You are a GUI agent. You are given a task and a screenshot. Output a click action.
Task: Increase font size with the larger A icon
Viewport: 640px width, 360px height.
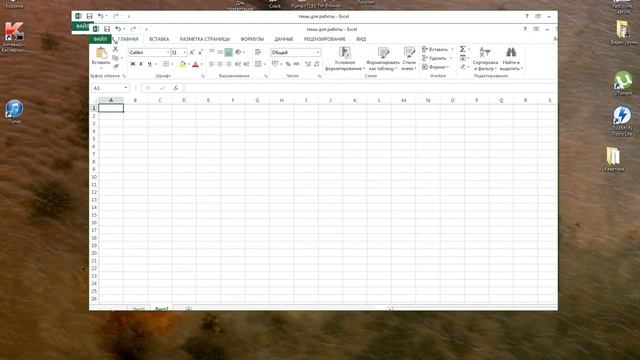click(x=192, y=53)
